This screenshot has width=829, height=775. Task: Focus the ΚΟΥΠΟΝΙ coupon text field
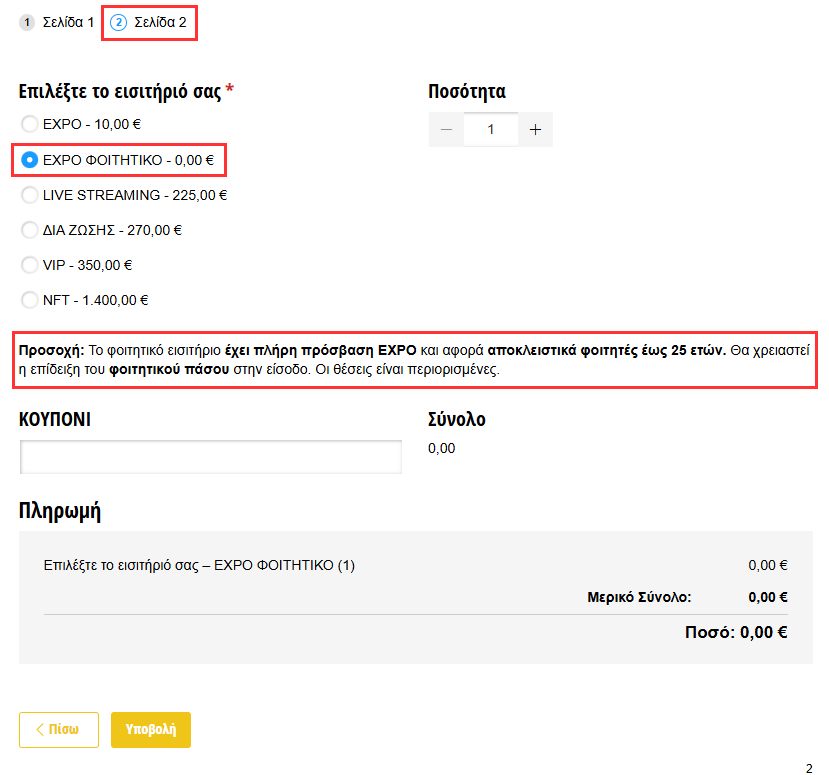click(210, 457)
